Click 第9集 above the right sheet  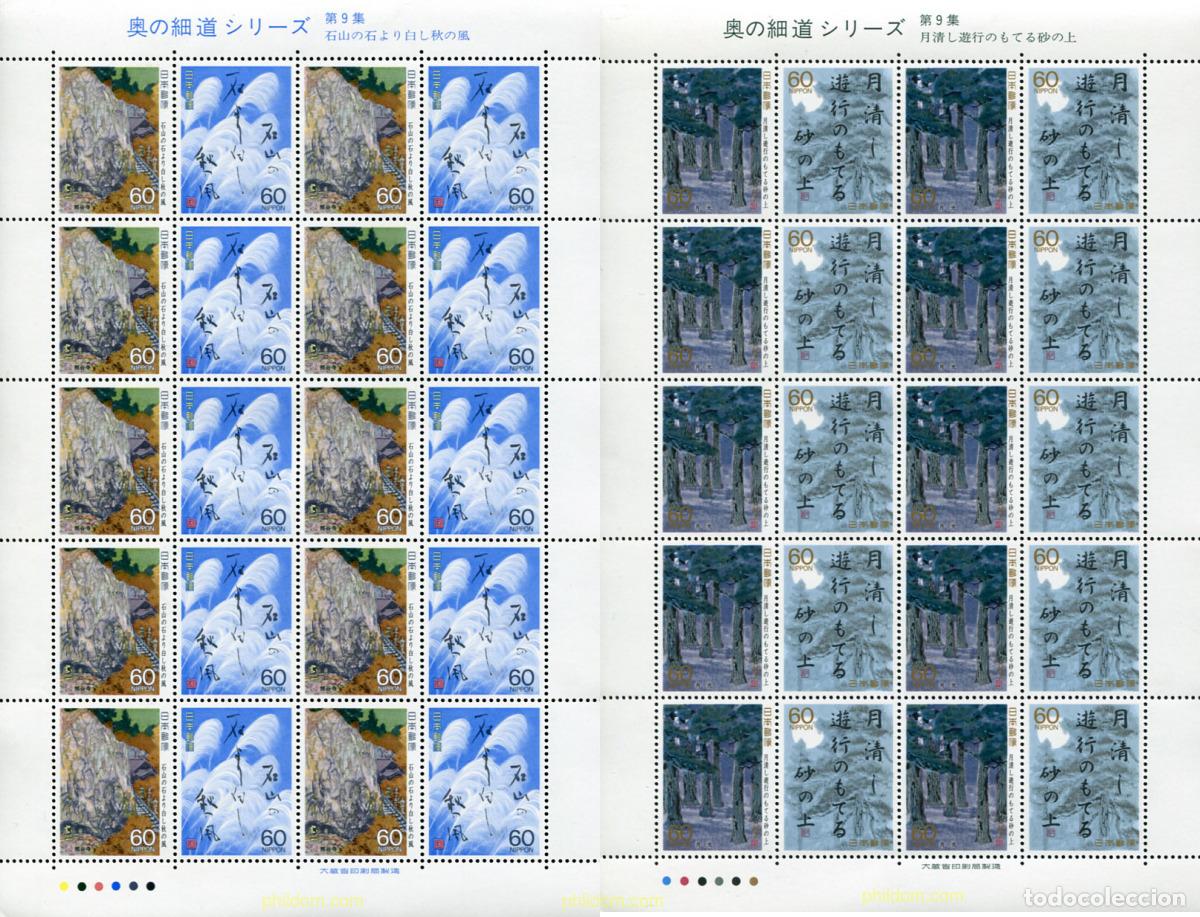(x=939, y=20)
